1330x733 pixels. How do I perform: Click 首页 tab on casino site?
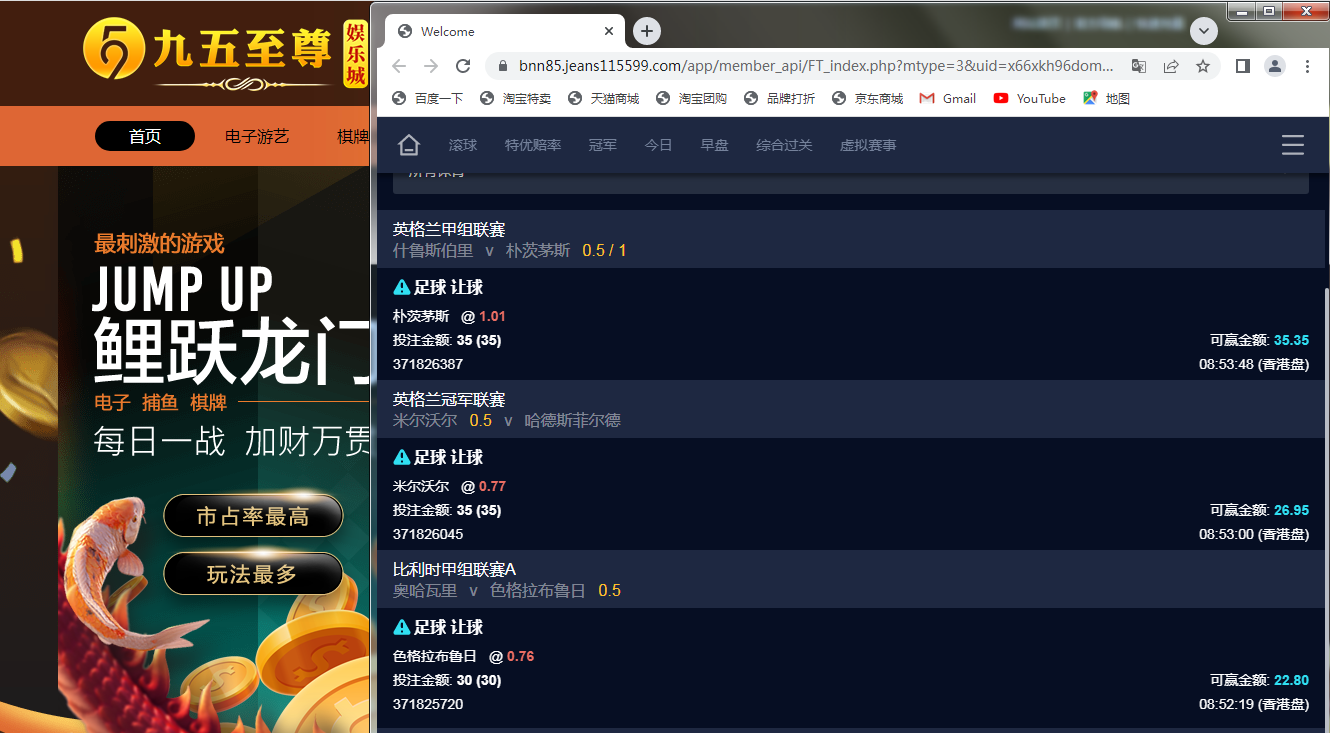[x=145, y=136]
